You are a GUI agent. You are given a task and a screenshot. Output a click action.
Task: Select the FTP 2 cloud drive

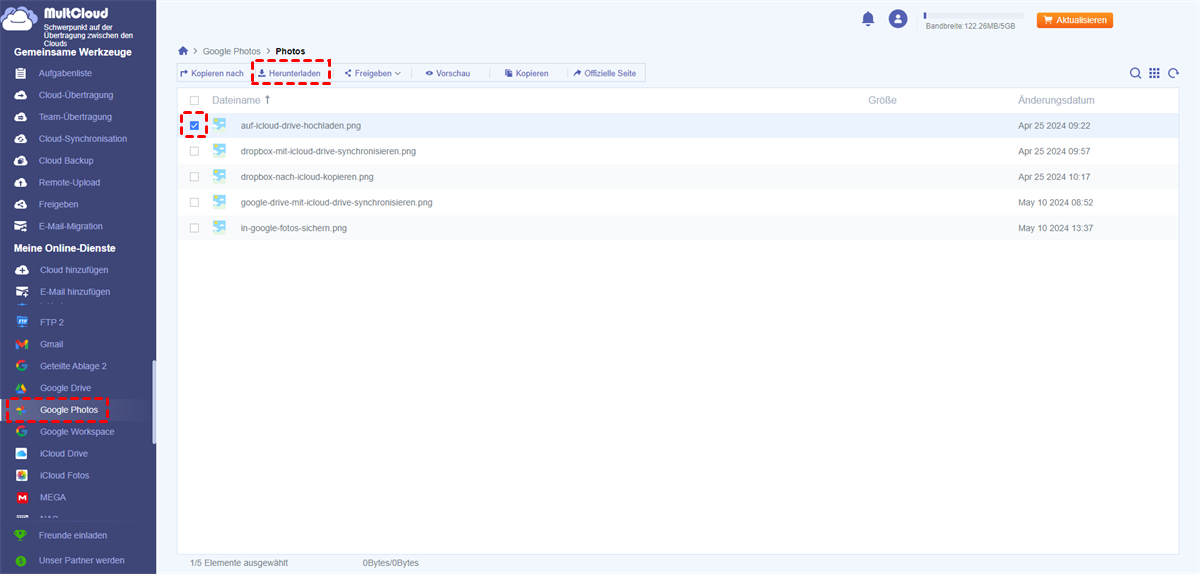click(x=52, y=322)
